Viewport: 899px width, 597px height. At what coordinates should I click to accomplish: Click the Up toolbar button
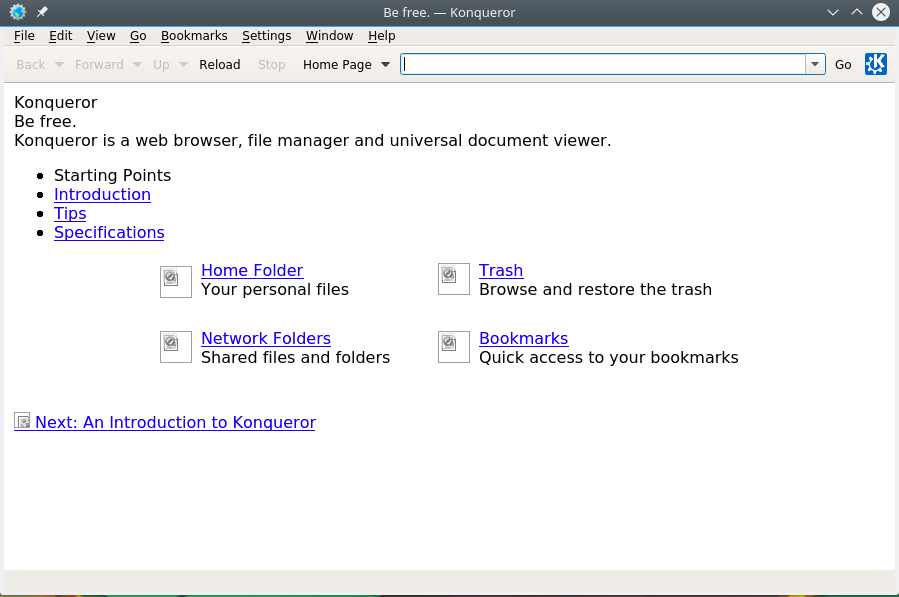click(161, 65)
